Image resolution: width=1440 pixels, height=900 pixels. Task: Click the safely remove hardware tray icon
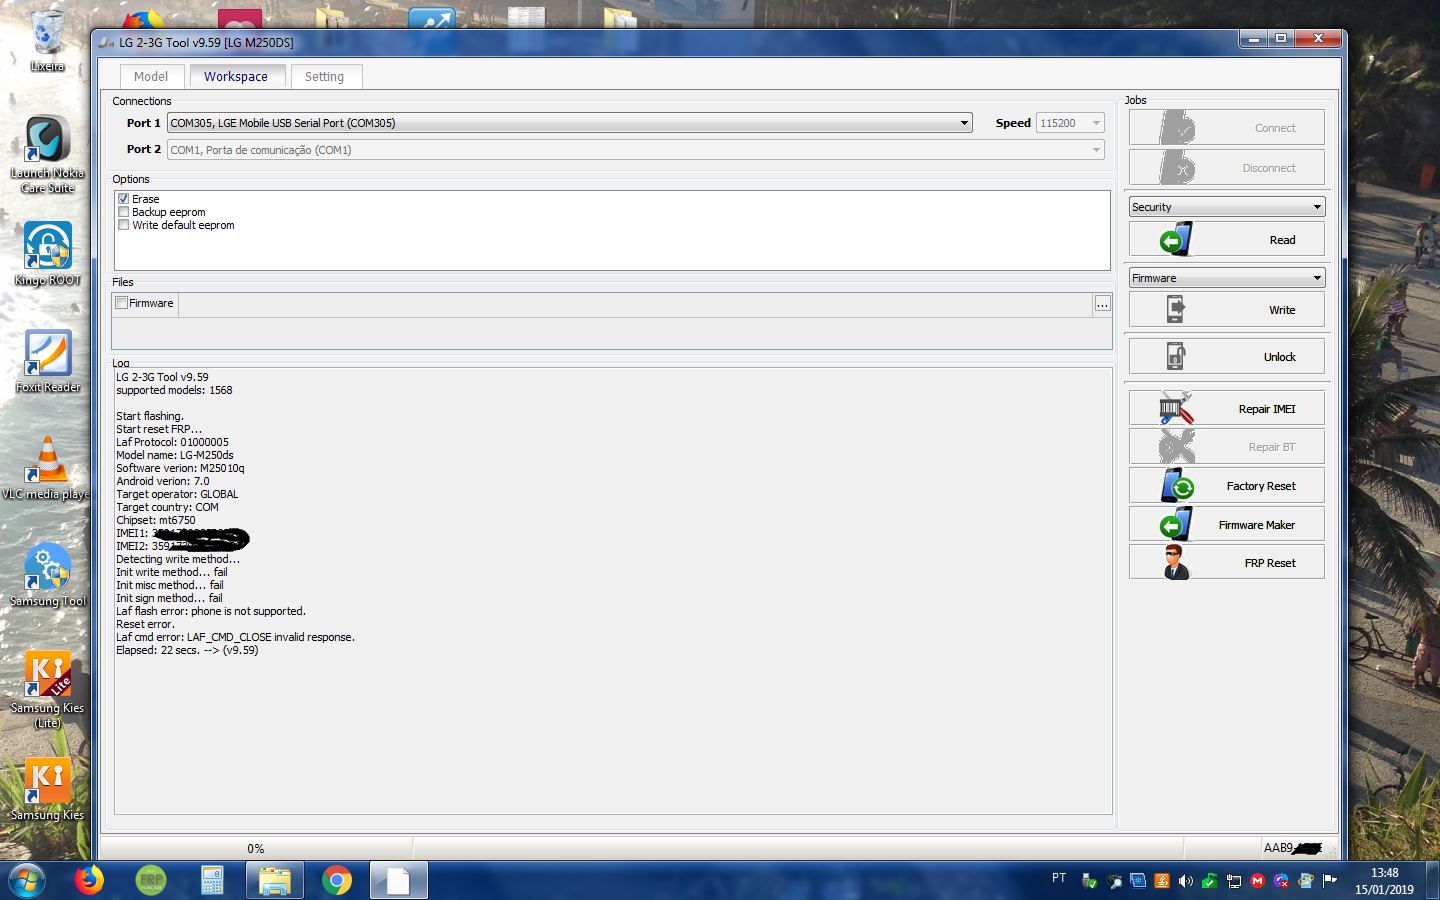1089,881
